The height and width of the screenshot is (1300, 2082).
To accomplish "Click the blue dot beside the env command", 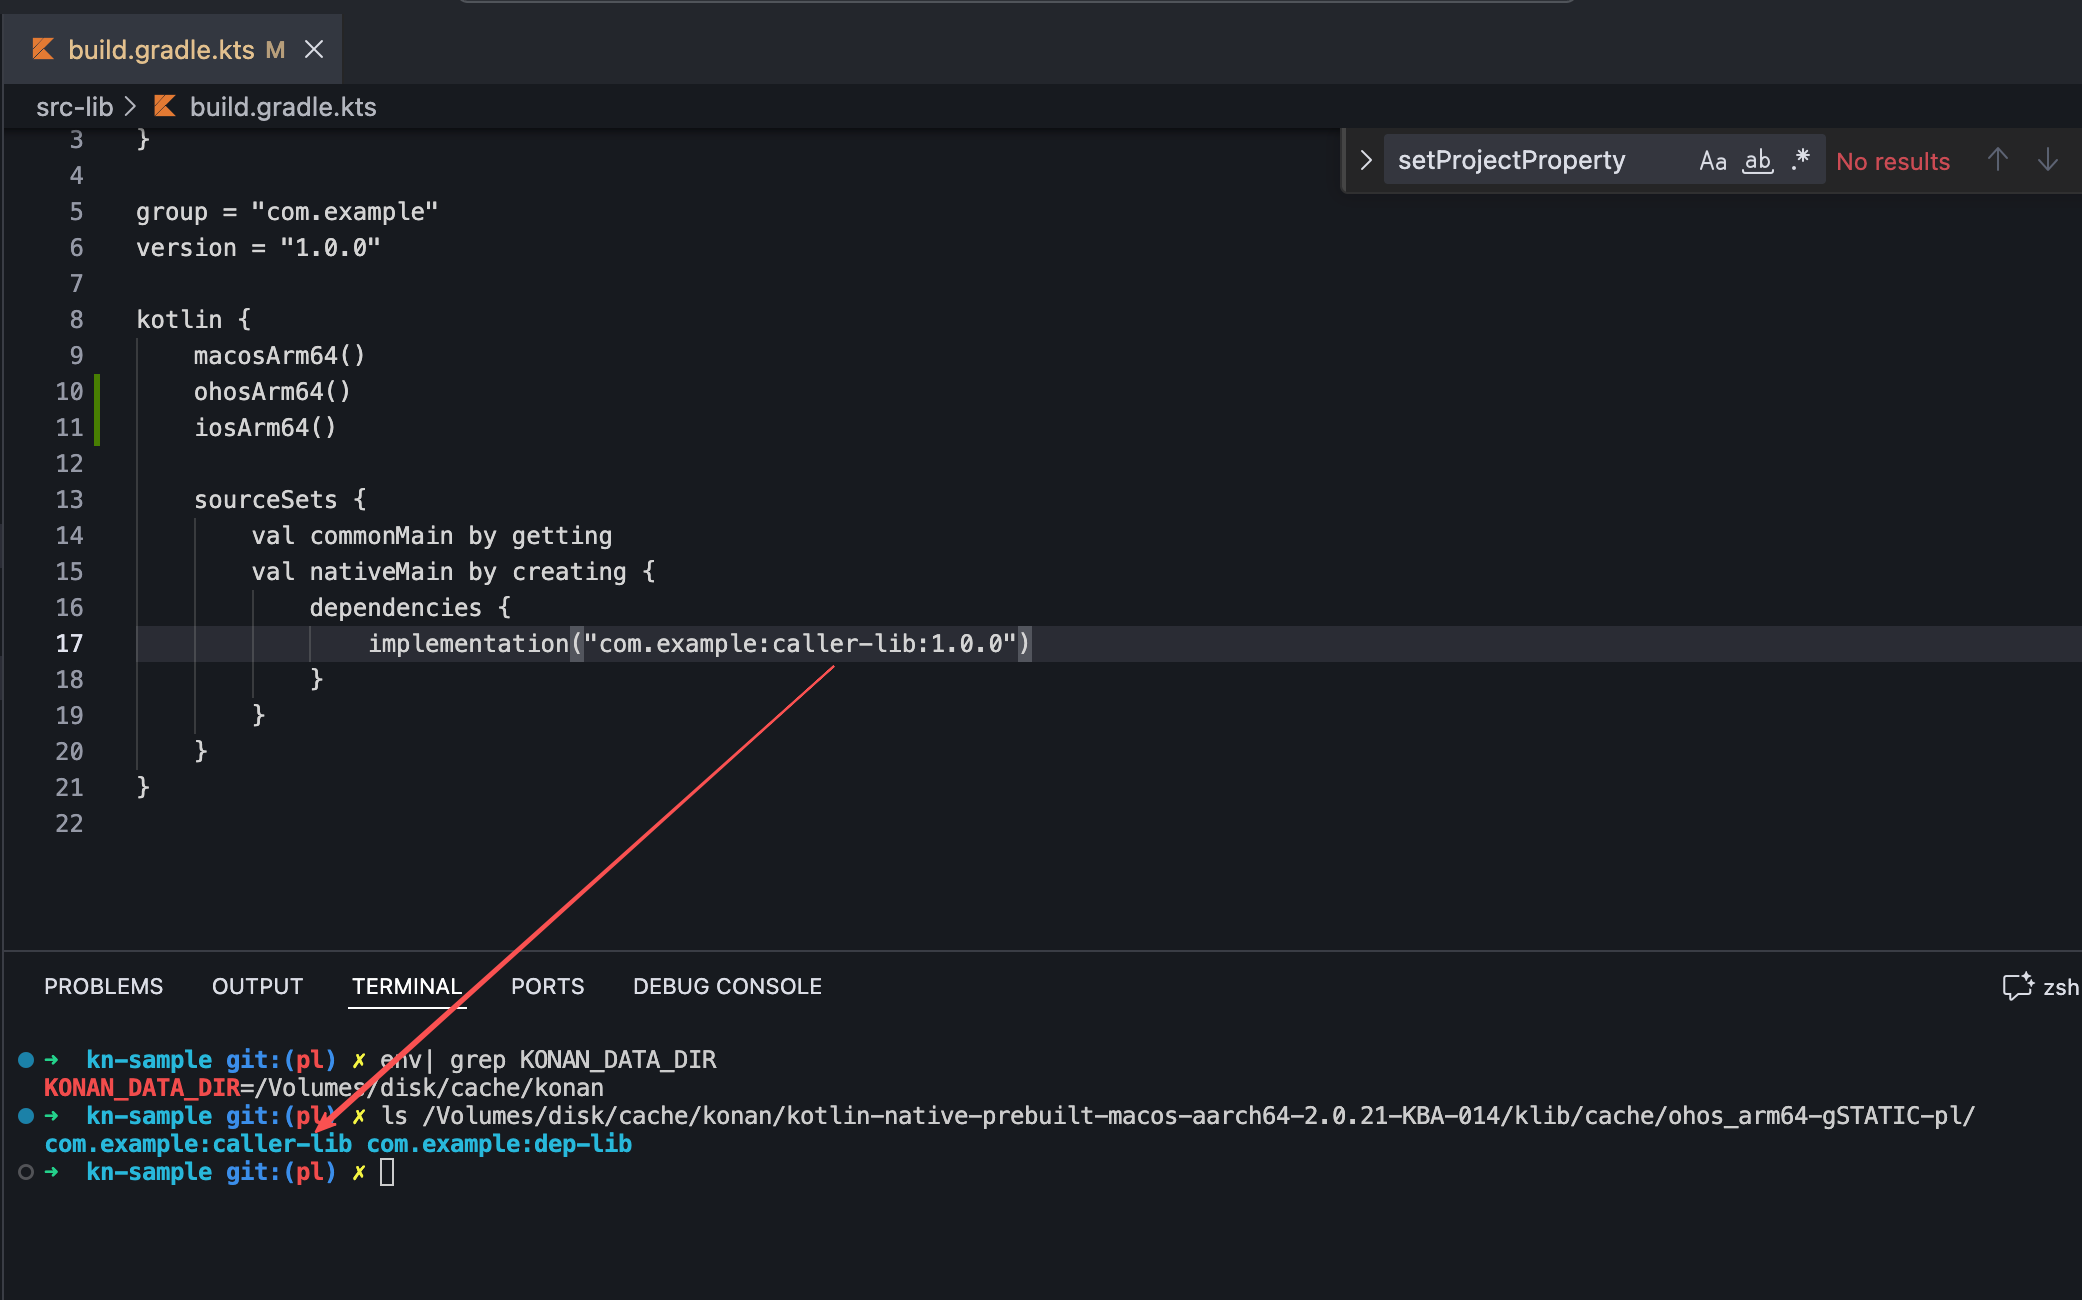I will (26, 1059).
